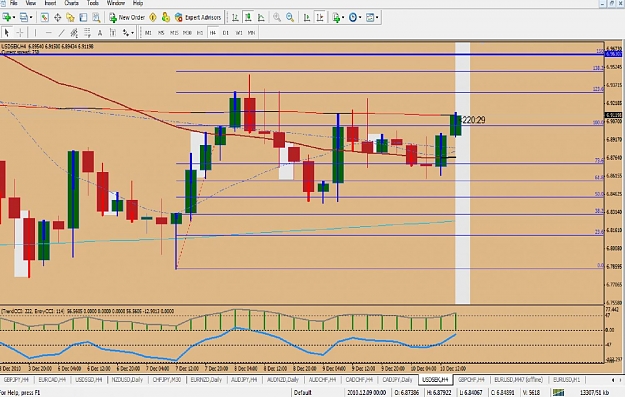
Task: Toggle Auto Scroll on the chart
Action: [x=307, y=17]
